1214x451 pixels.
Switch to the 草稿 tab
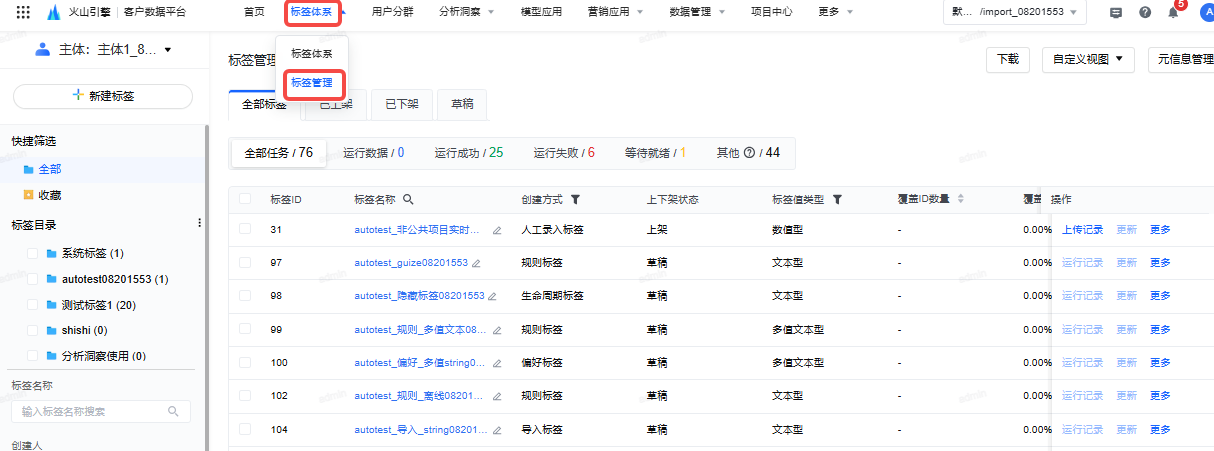[x=462, y=103]
